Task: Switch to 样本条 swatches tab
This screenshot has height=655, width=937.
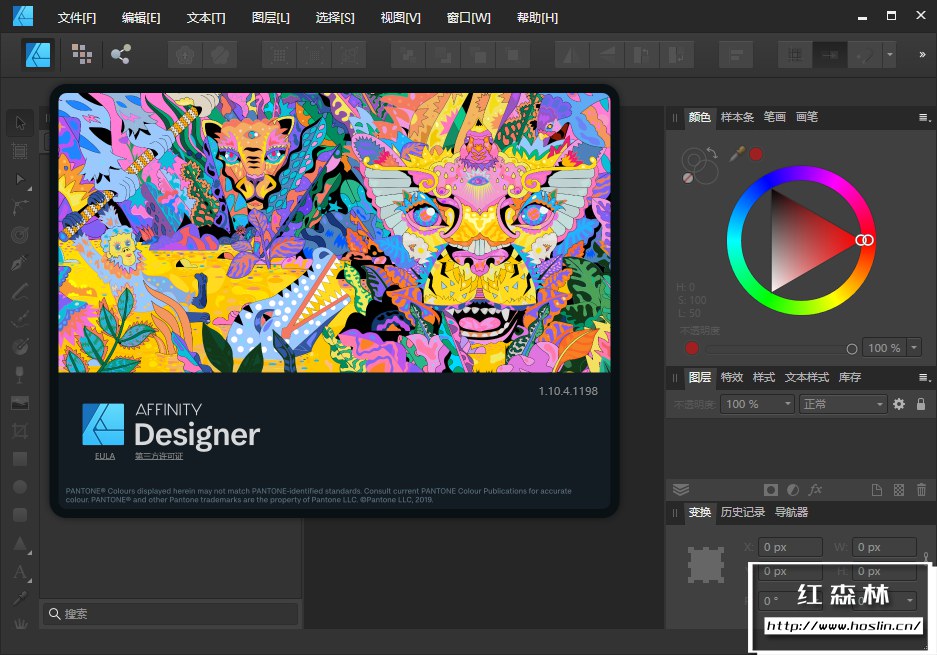Action: click(x=737, y=117)
